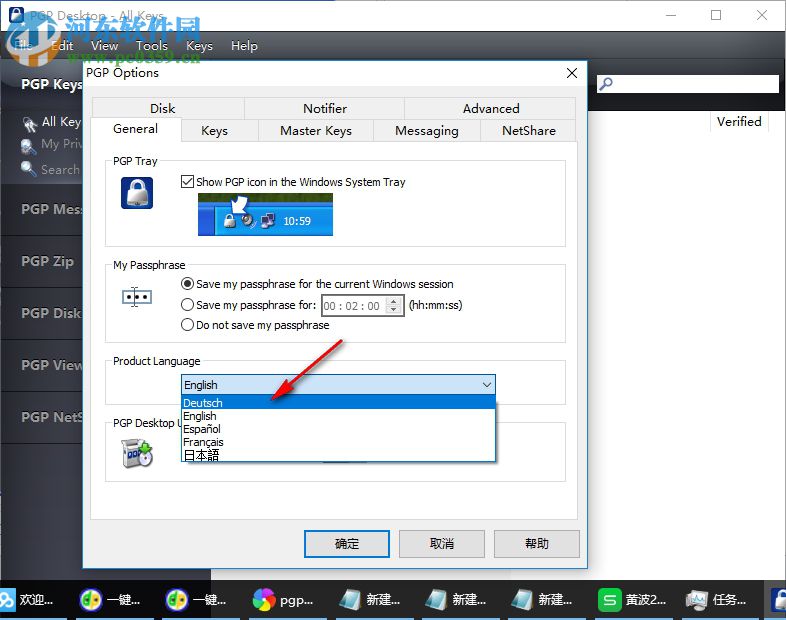This screenshot has height=620, width=786.
Task: Switch to the Messaging tab
Action: 427,131
